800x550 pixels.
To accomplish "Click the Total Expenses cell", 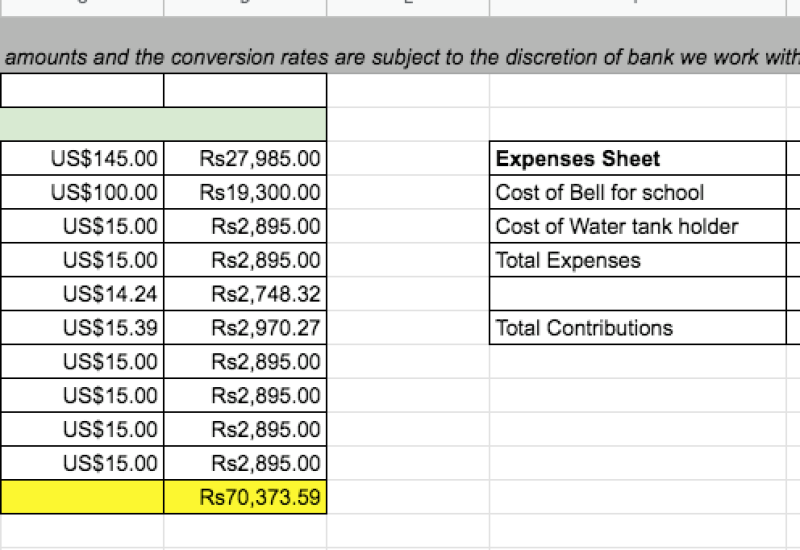I will click(x=638, y=260).
